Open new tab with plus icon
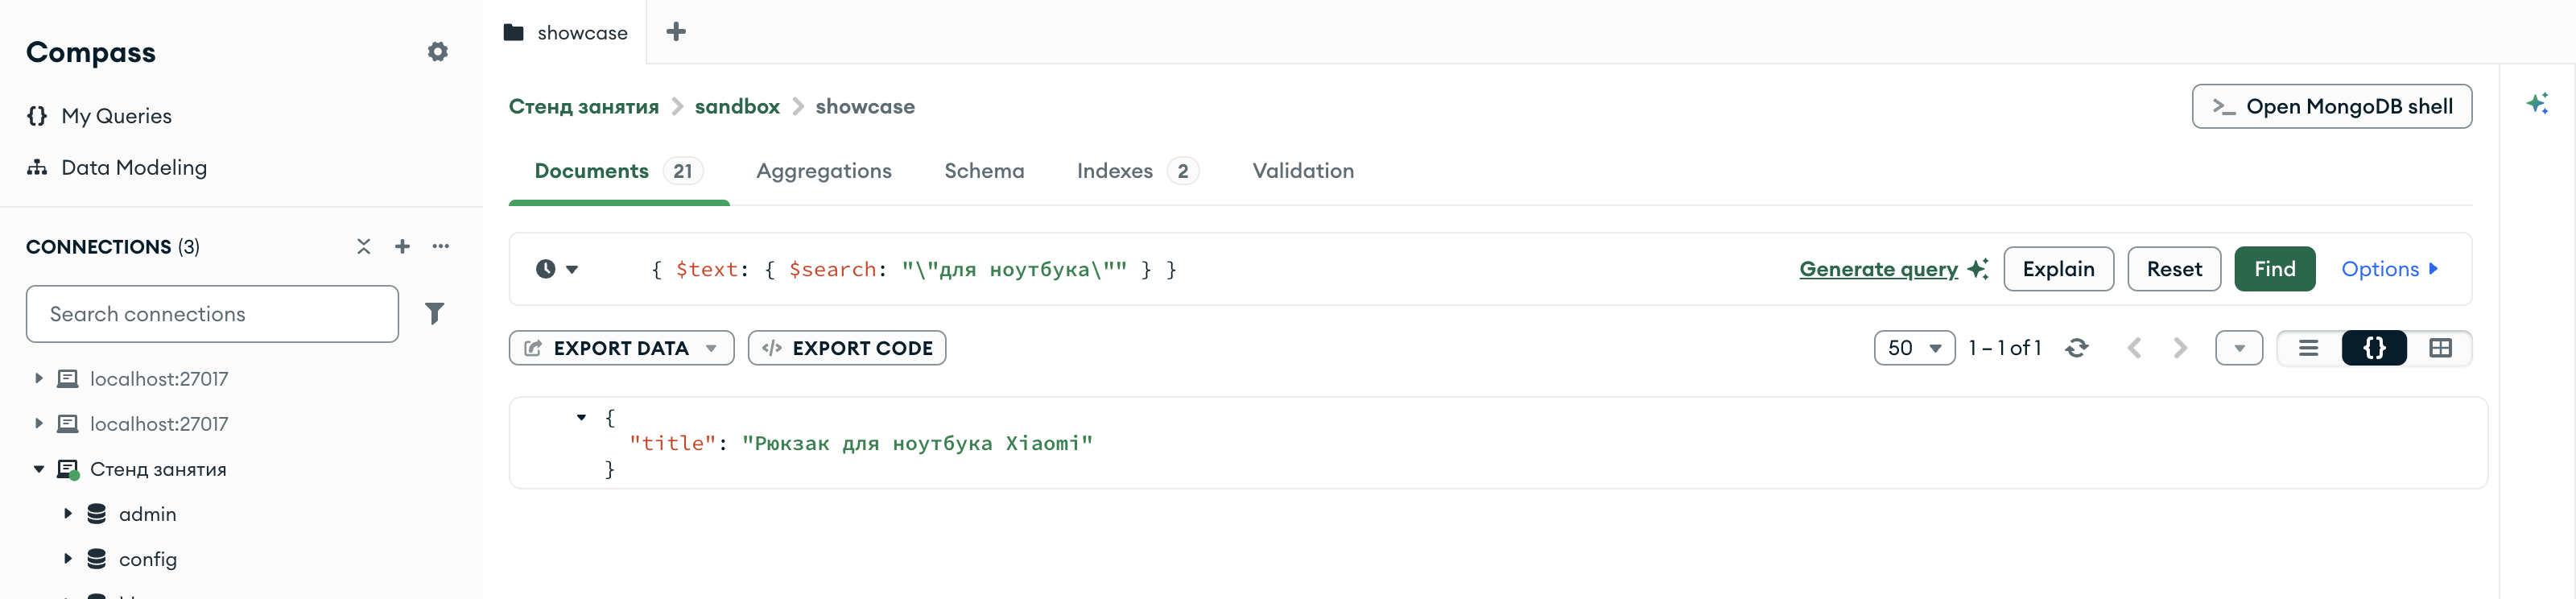 coord(676,32)
